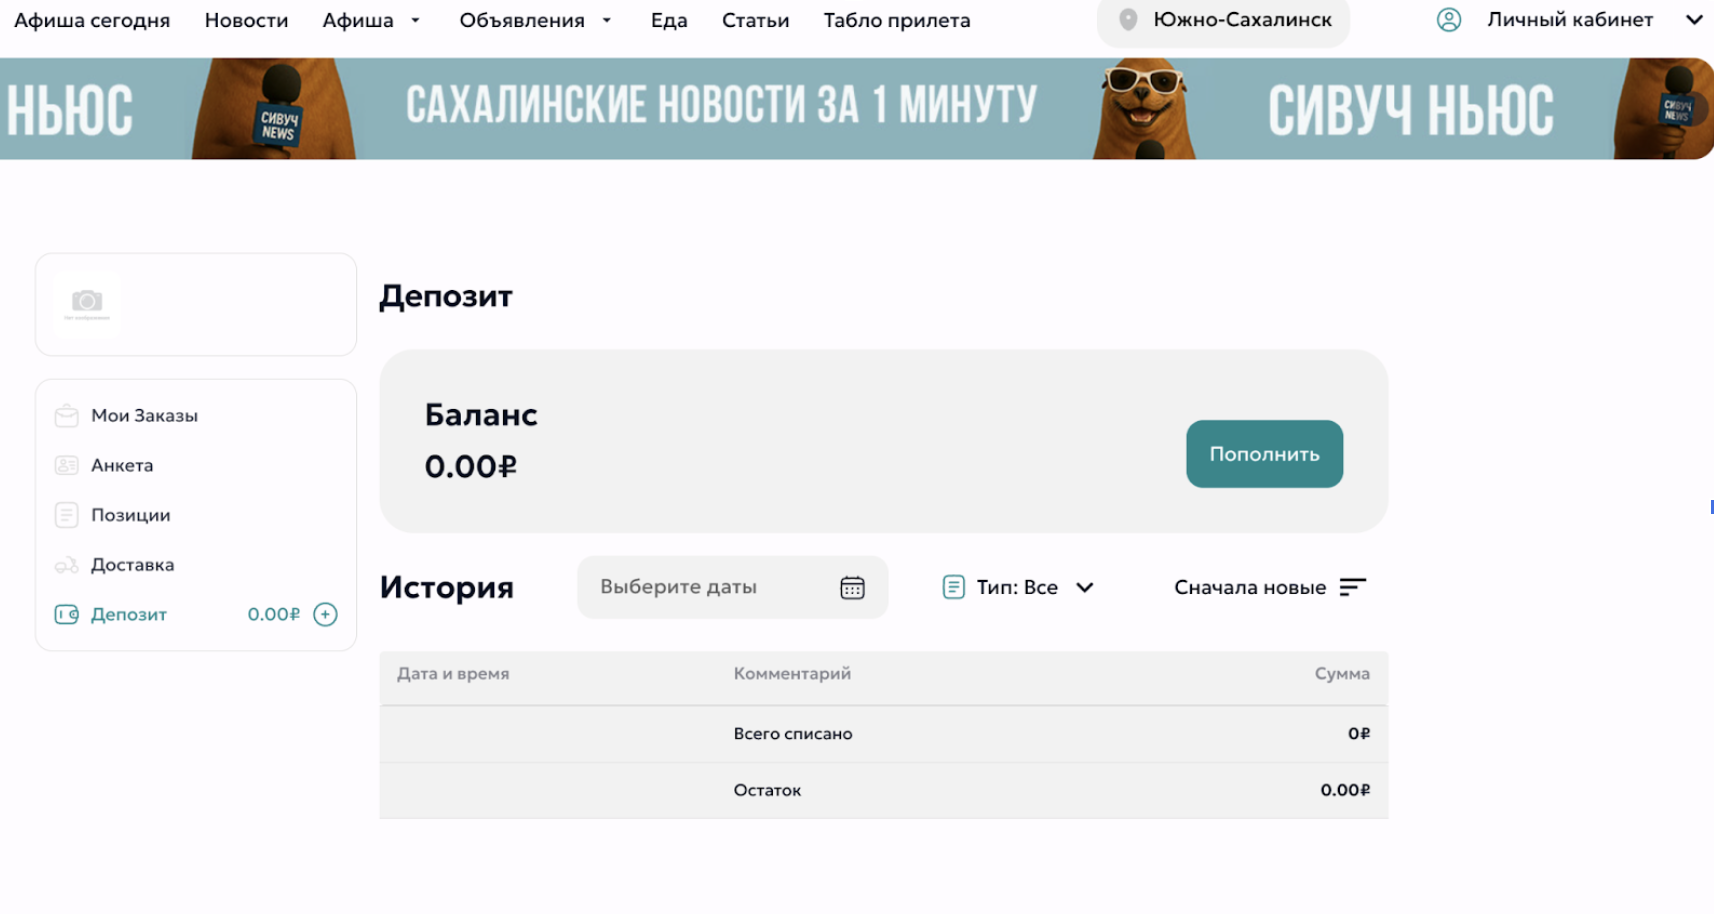Click the calendar icon in date field

852,588
